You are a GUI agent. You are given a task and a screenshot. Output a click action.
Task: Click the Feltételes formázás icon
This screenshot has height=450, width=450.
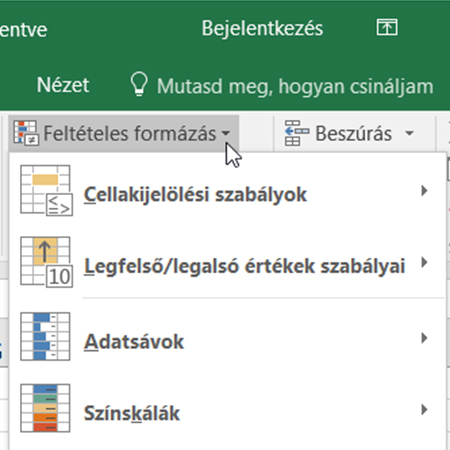pos(26,133)
